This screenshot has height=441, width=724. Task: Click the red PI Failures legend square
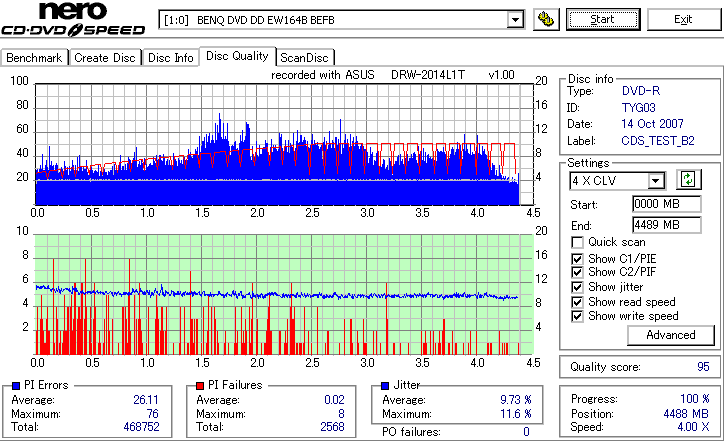(200, 386)
